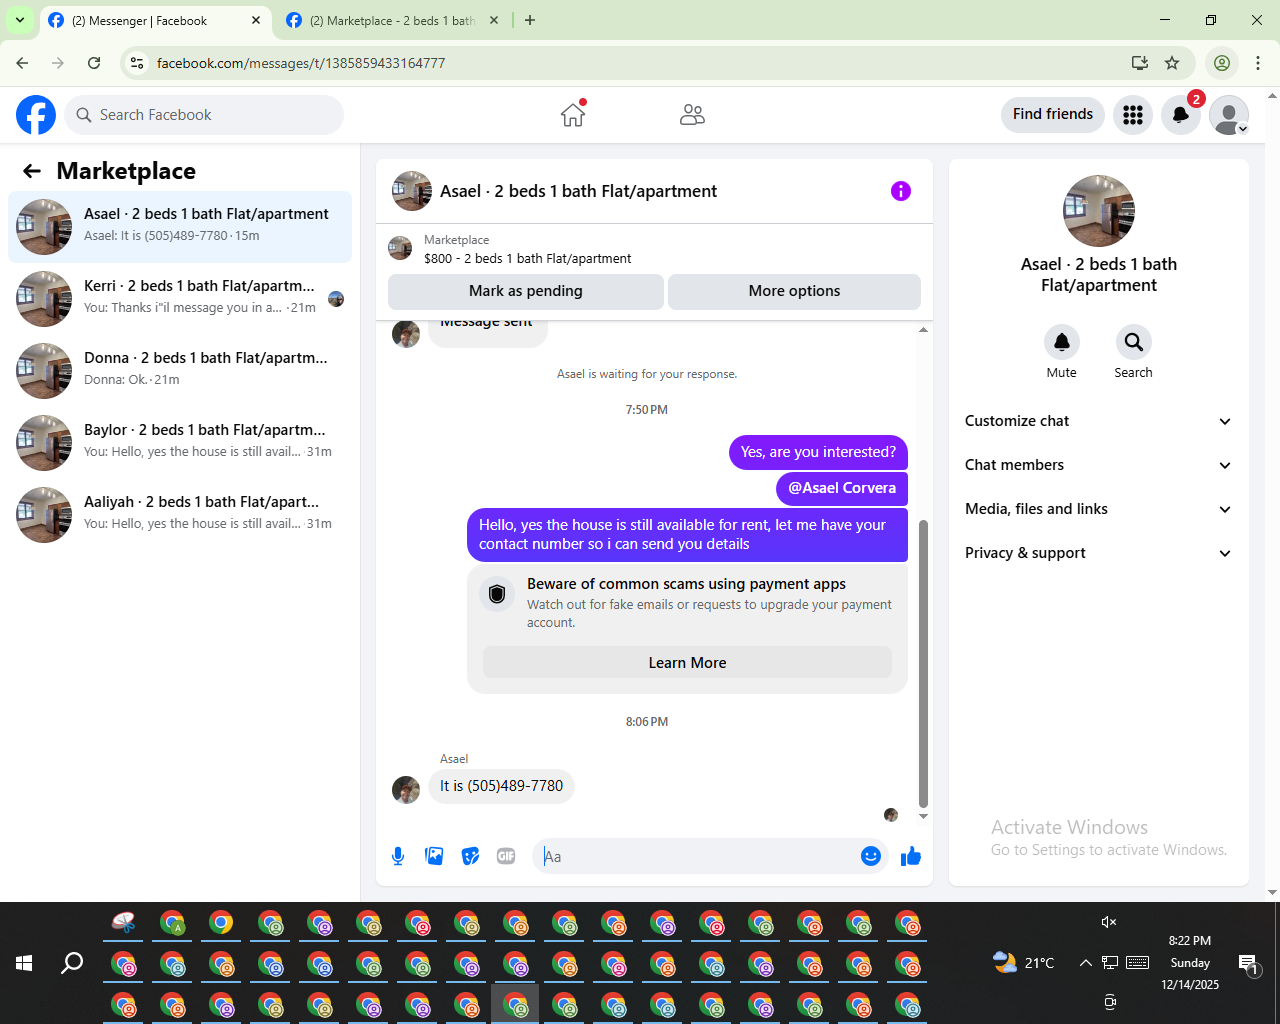This screenshot has height=1024, width=1280.
Task: Open the Windows Start menu
Action: click(x=24, y=963)
